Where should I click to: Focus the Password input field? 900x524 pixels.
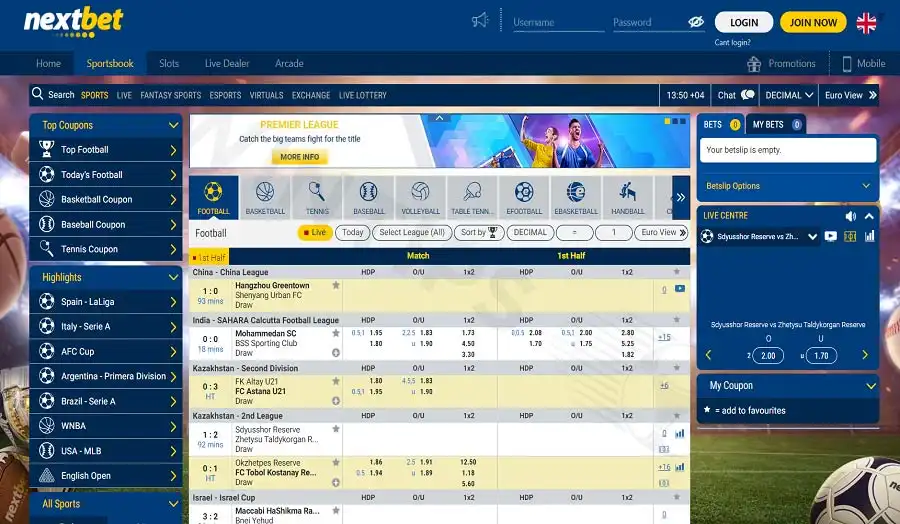(x=649, y=22)
